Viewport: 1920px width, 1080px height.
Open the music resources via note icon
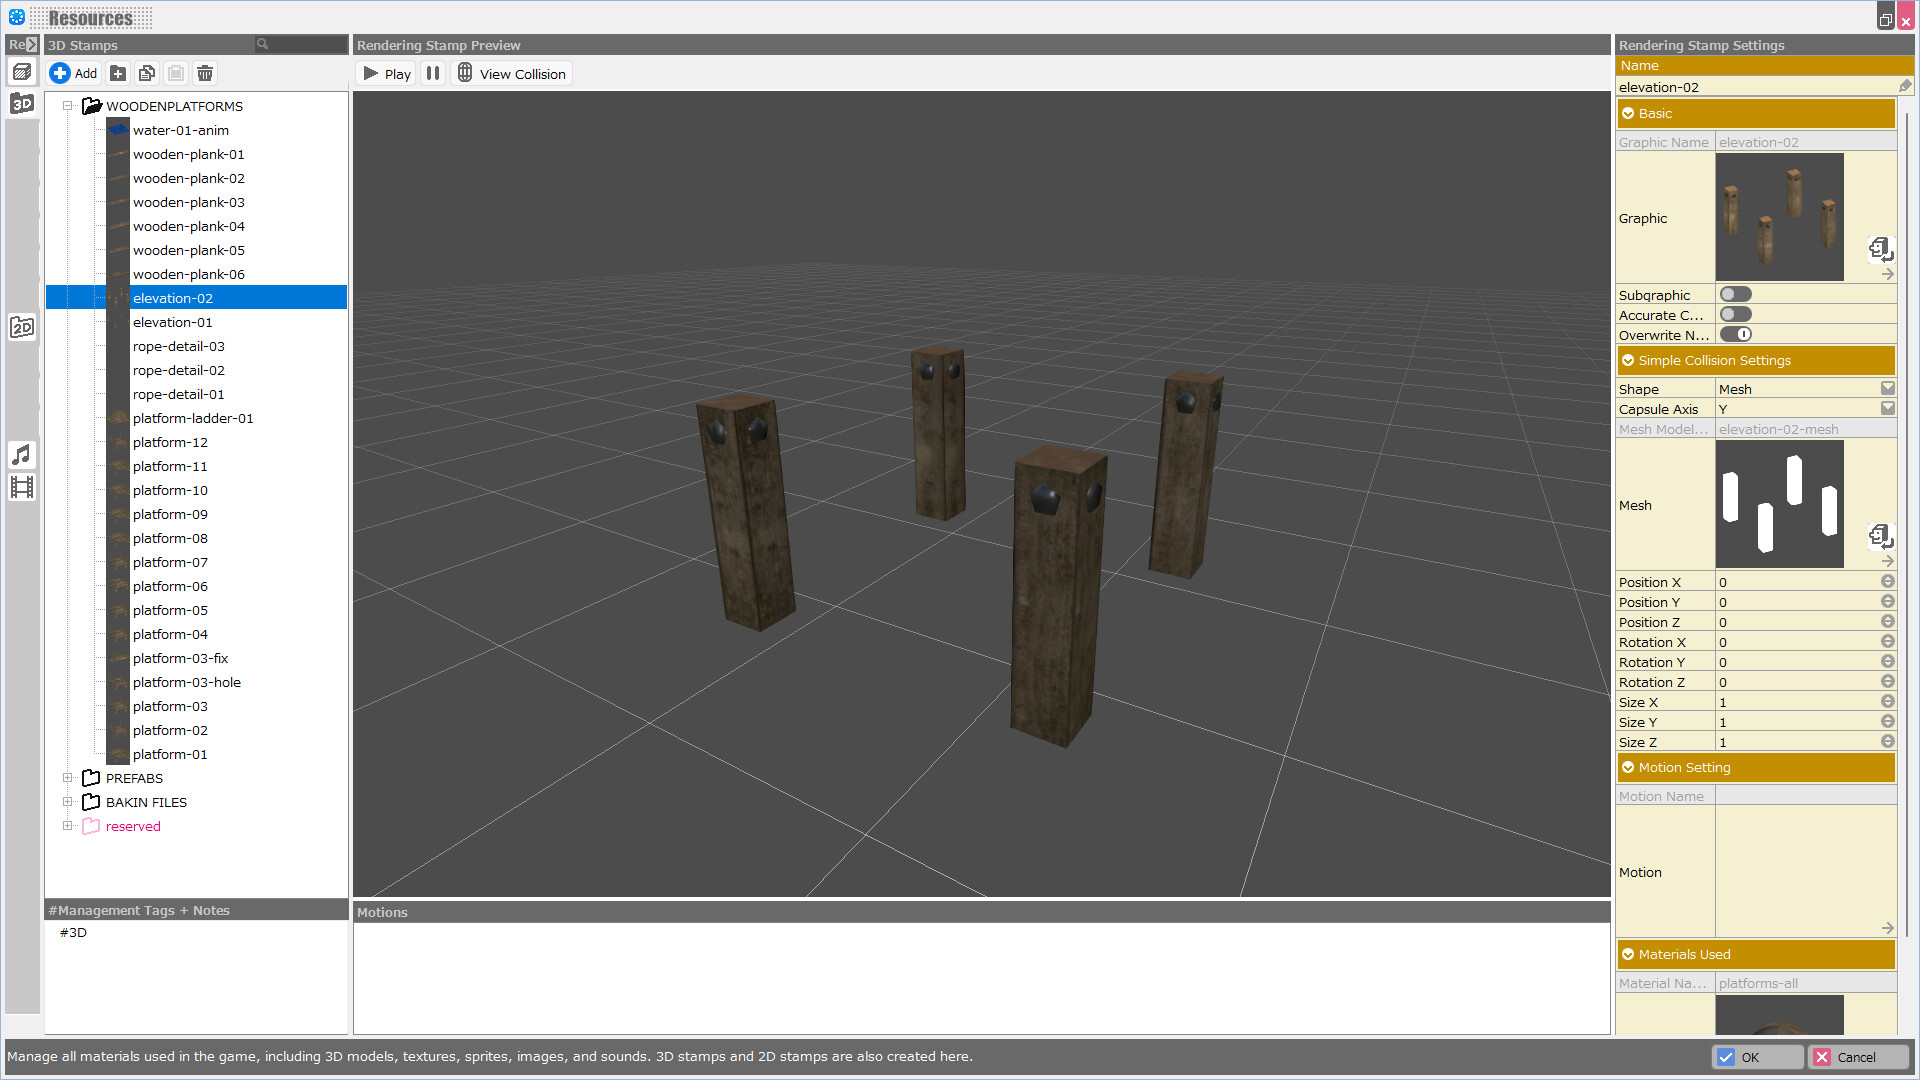(x=22, y=455)
